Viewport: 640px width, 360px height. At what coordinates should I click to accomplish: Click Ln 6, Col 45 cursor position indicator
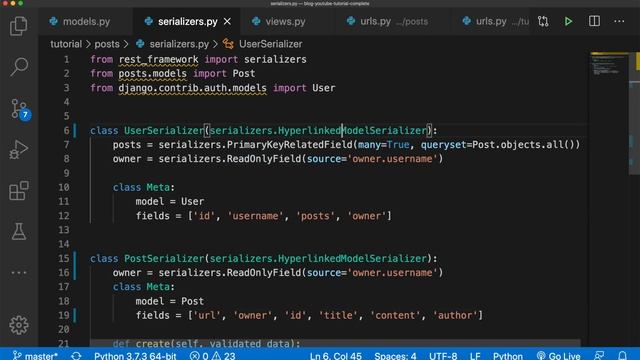(336, 356)
